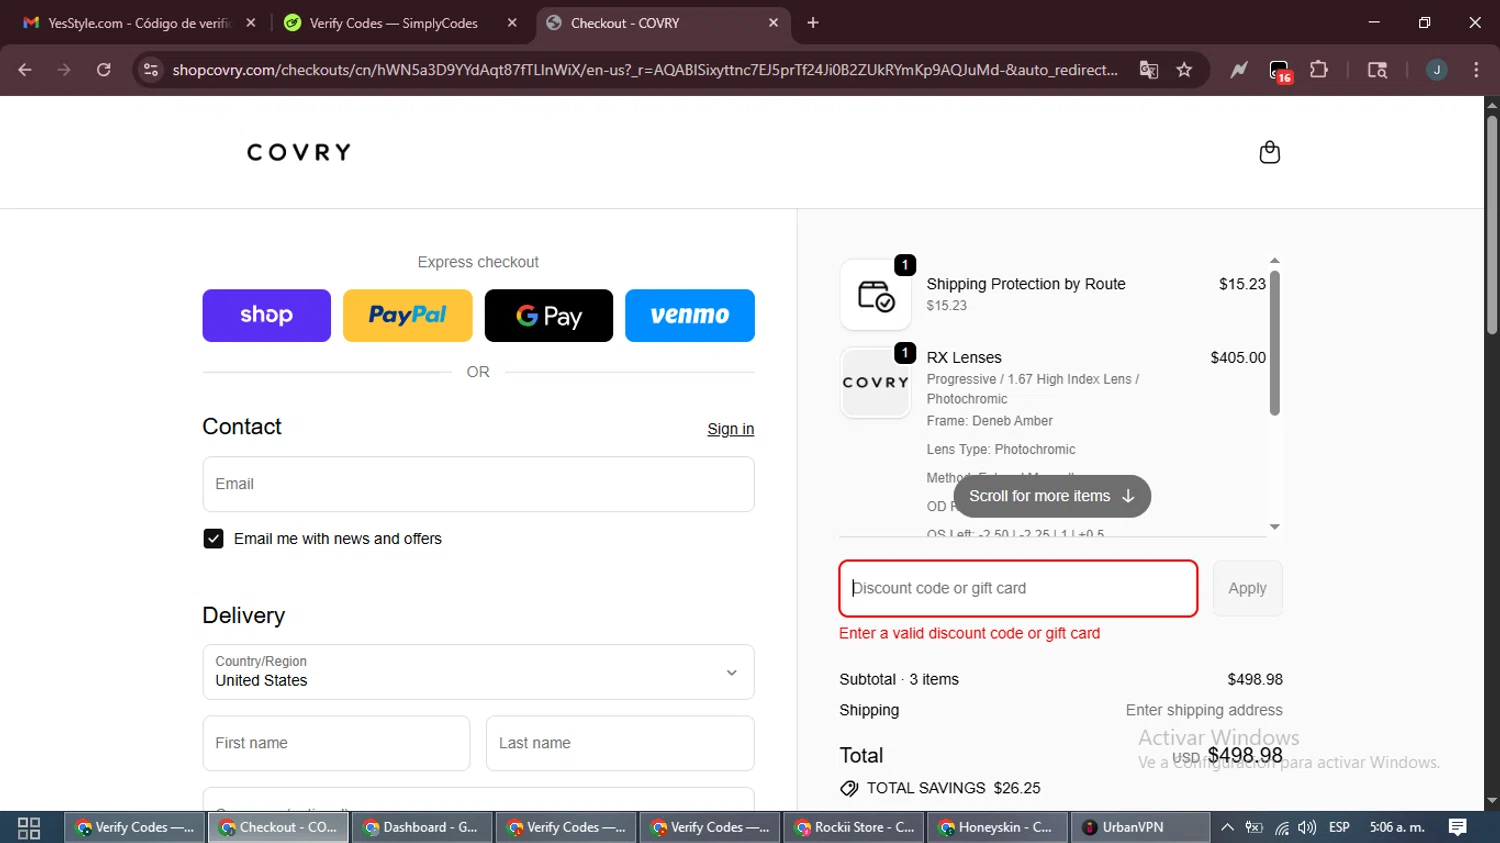Click the Apply discount button
Viewport: 1500px width, 843px height.
click(1247, 588)
